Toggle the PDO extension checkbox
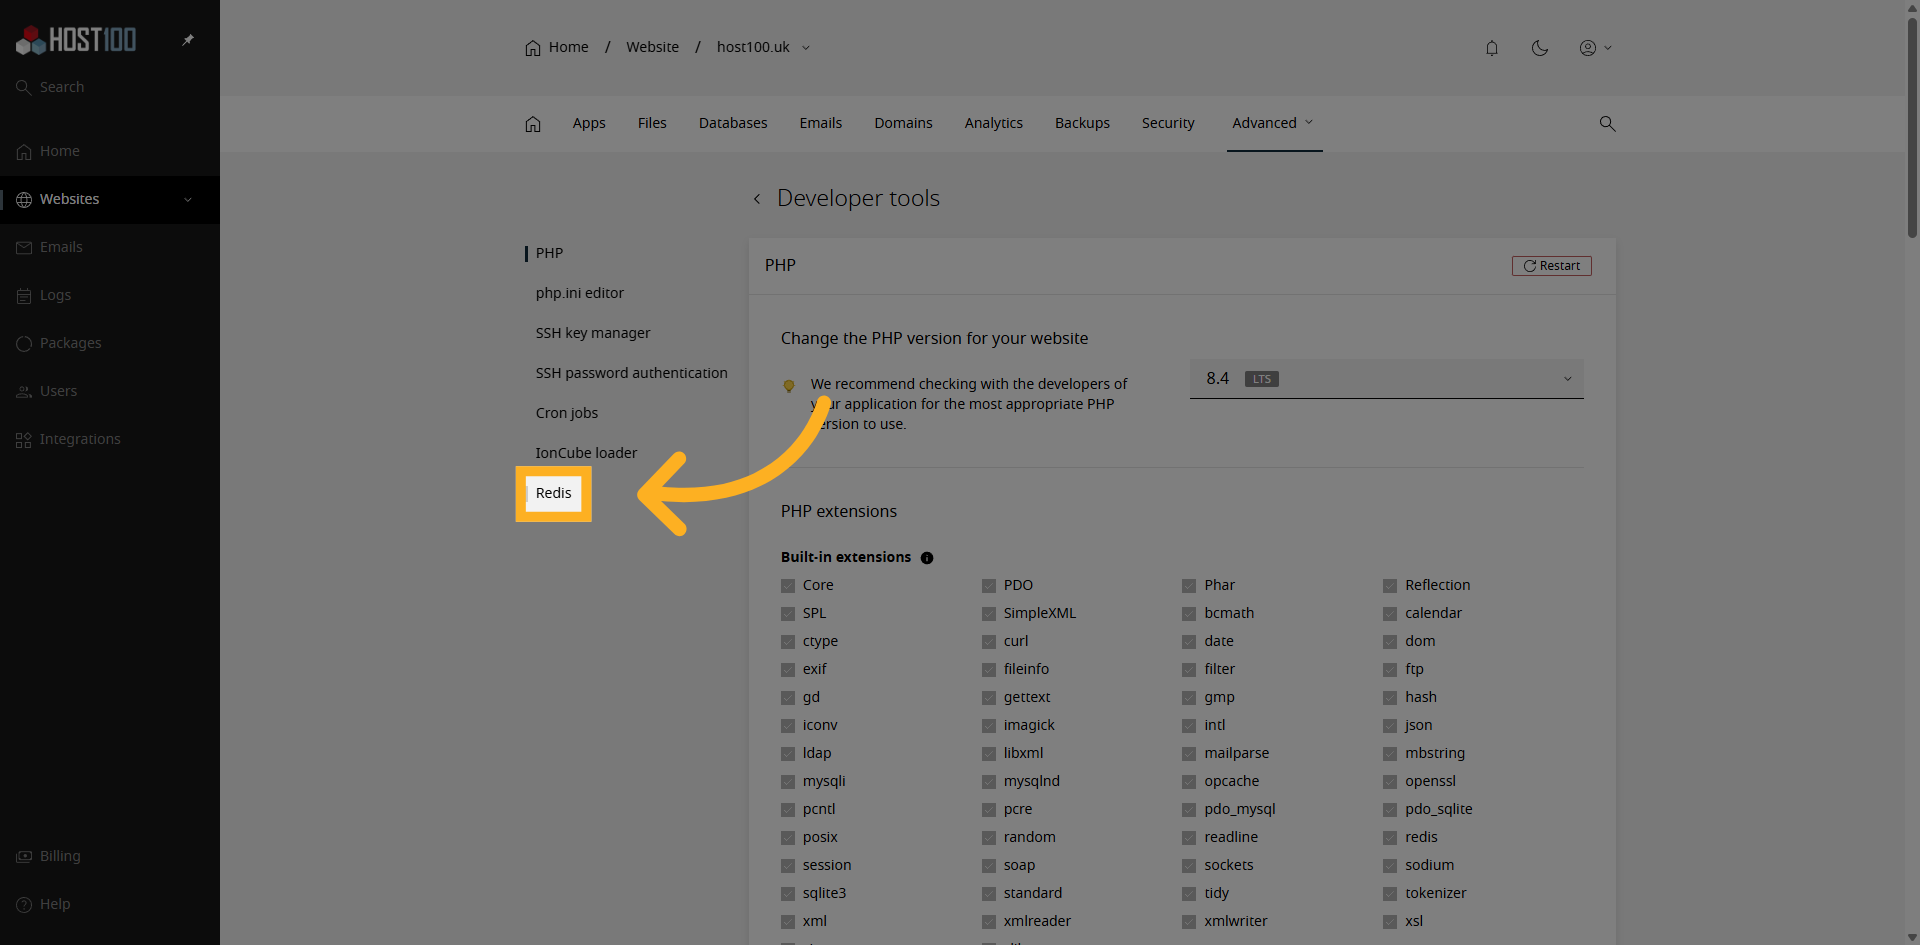The image size is (1920, 945). (x=989, y=586)
